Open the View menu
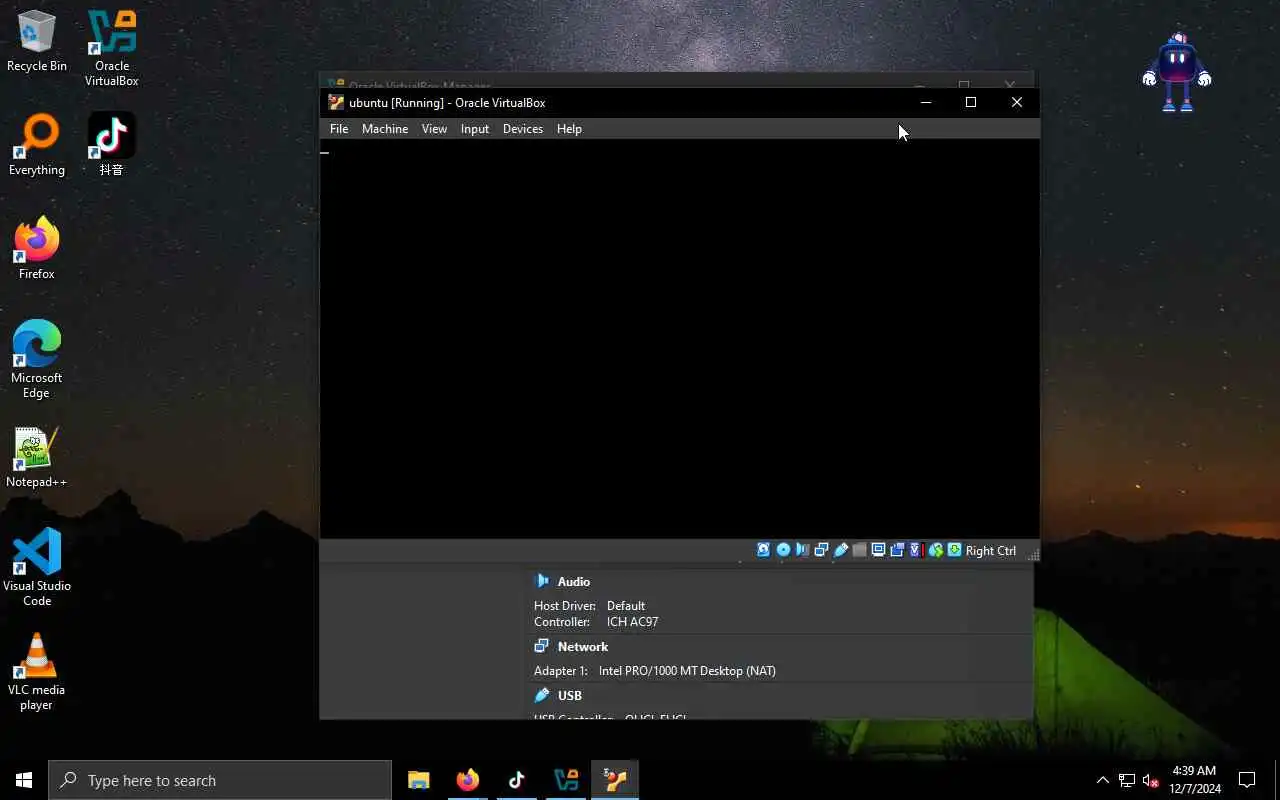This screenshot has height=800, width=1280. pos(434,129)
